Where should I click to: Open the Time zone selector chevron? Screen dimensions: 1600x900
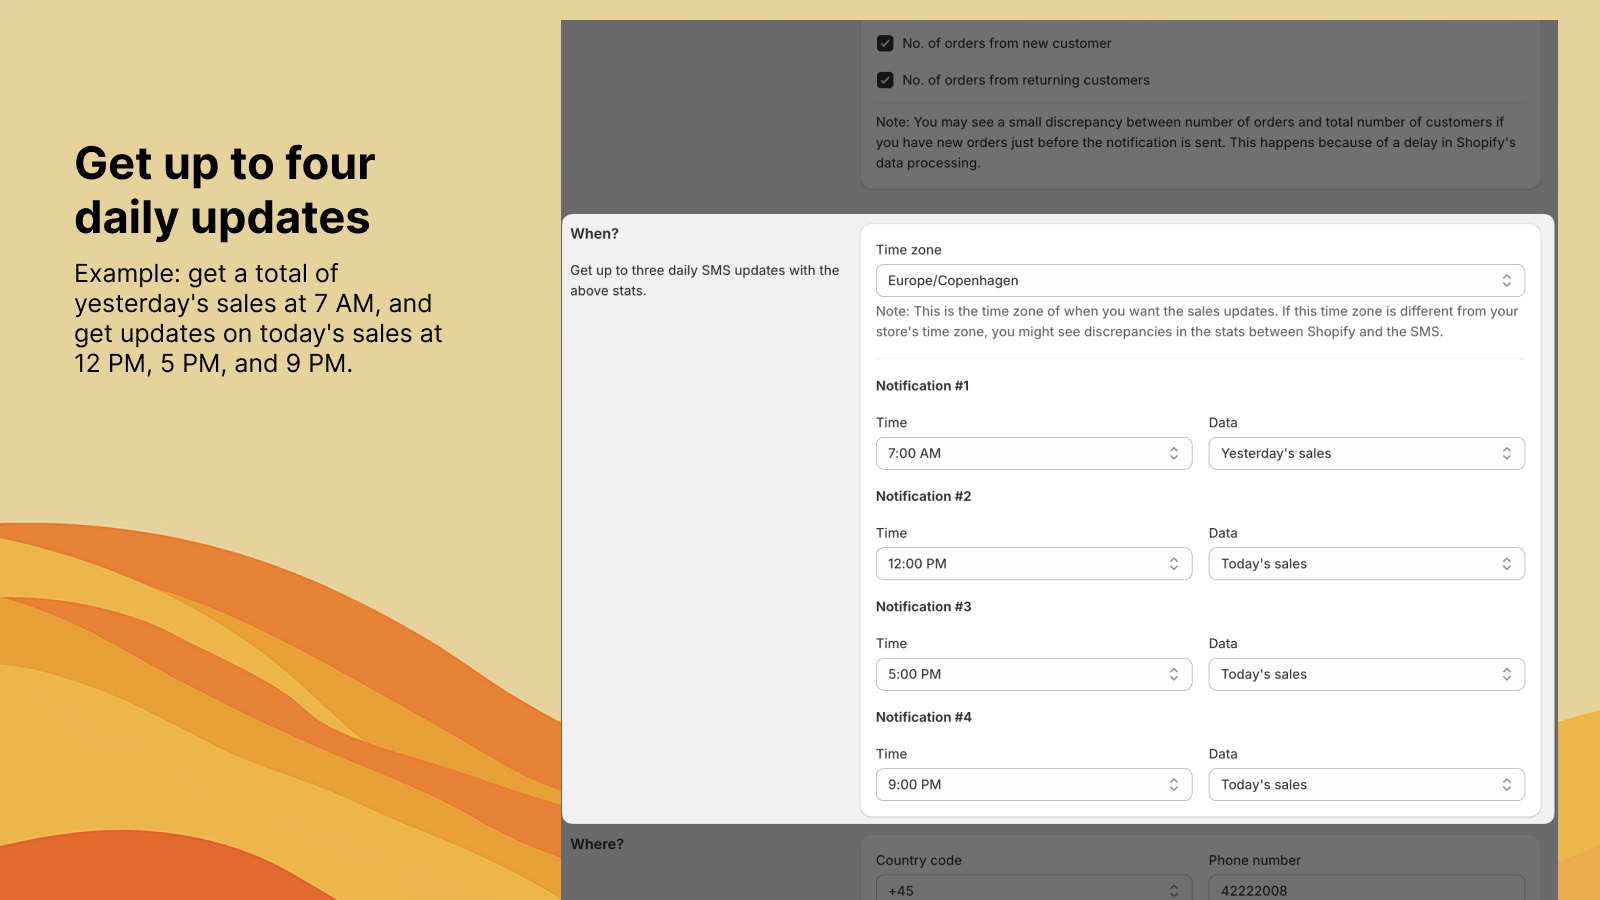pyautogui.click(x=1508, y=280)
